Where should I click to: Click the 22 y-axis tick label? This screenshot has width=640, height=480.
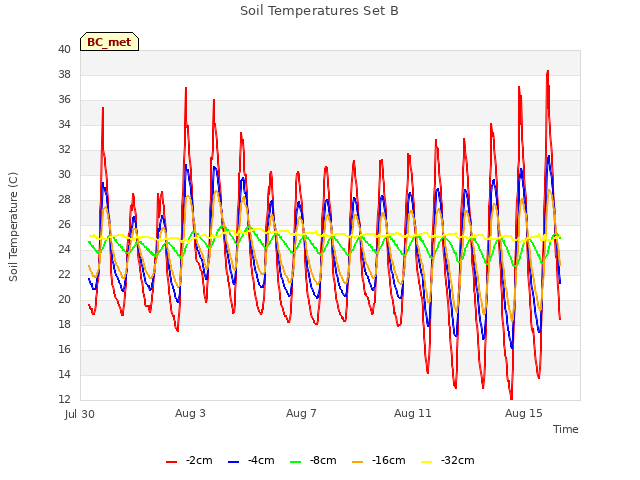pyautogui.click(x=64, y=275)
